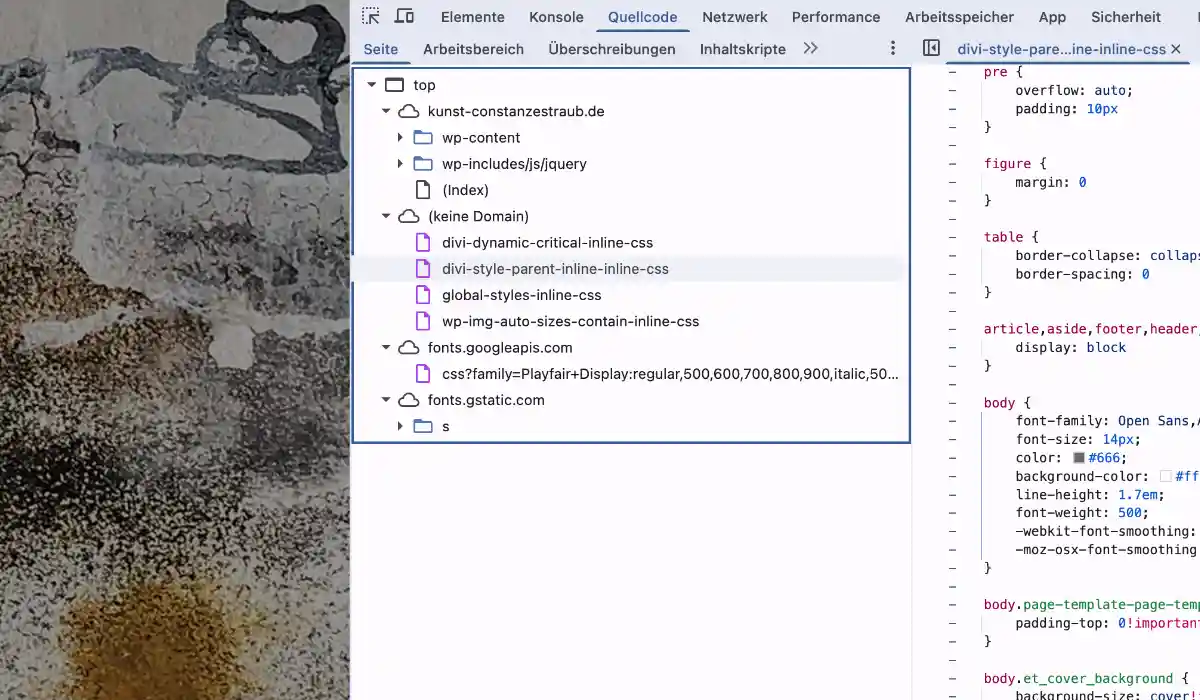
Task: Open the background-color swatch in body rule
Action: 1166,477
